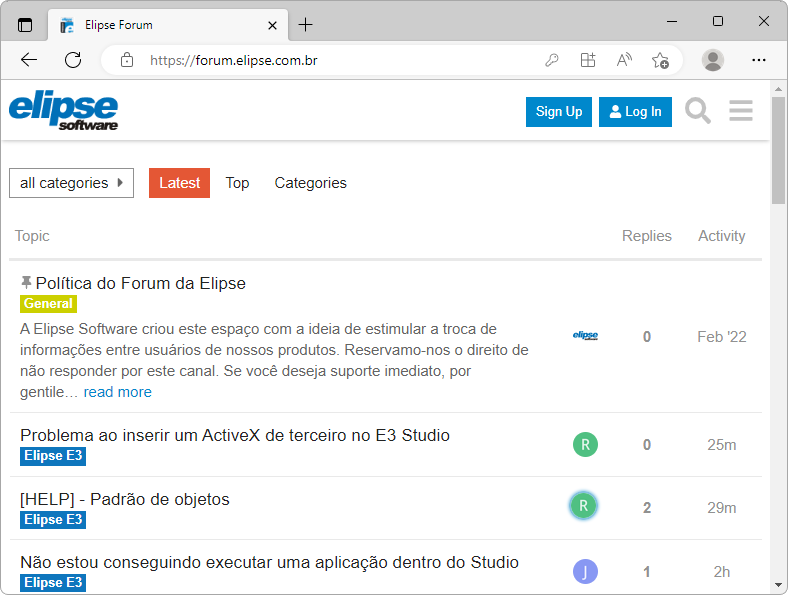Click the browser refresh icon
The image size is (788, 595).
[x=73, y=60]
